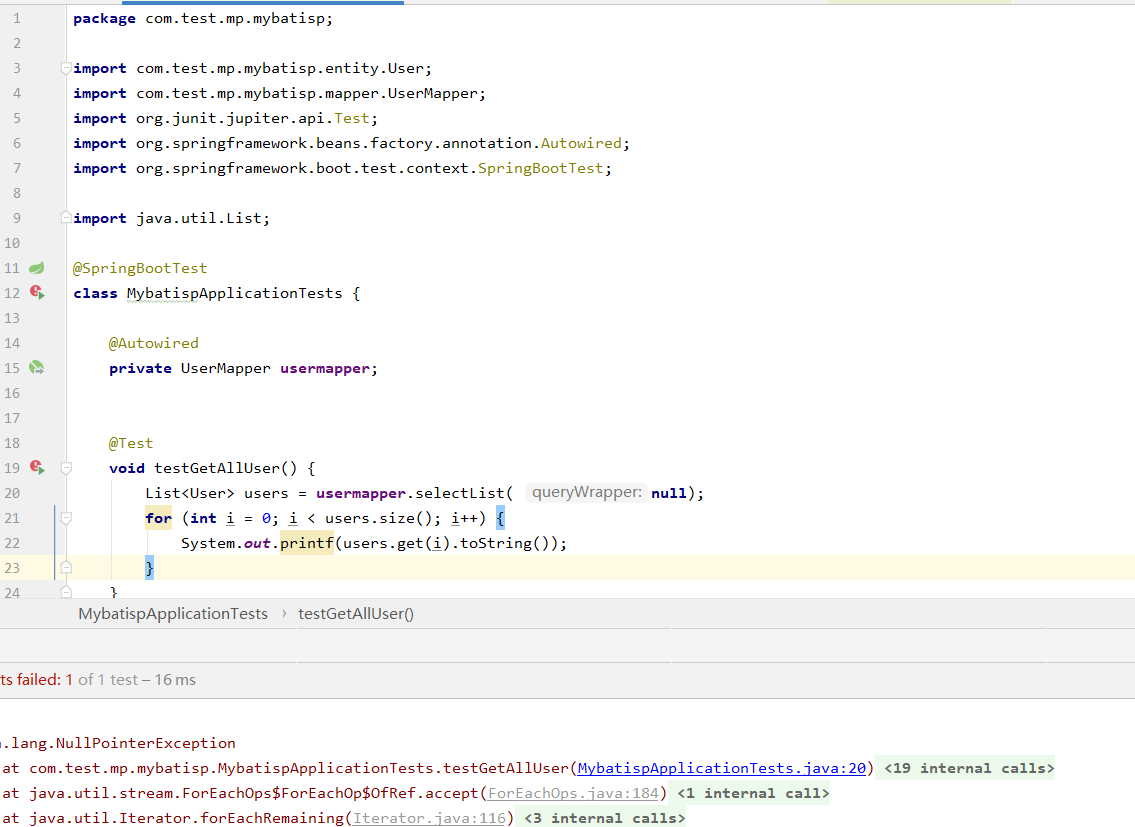
Task: Click the printf method call
Action: click(x=307, y=543)
